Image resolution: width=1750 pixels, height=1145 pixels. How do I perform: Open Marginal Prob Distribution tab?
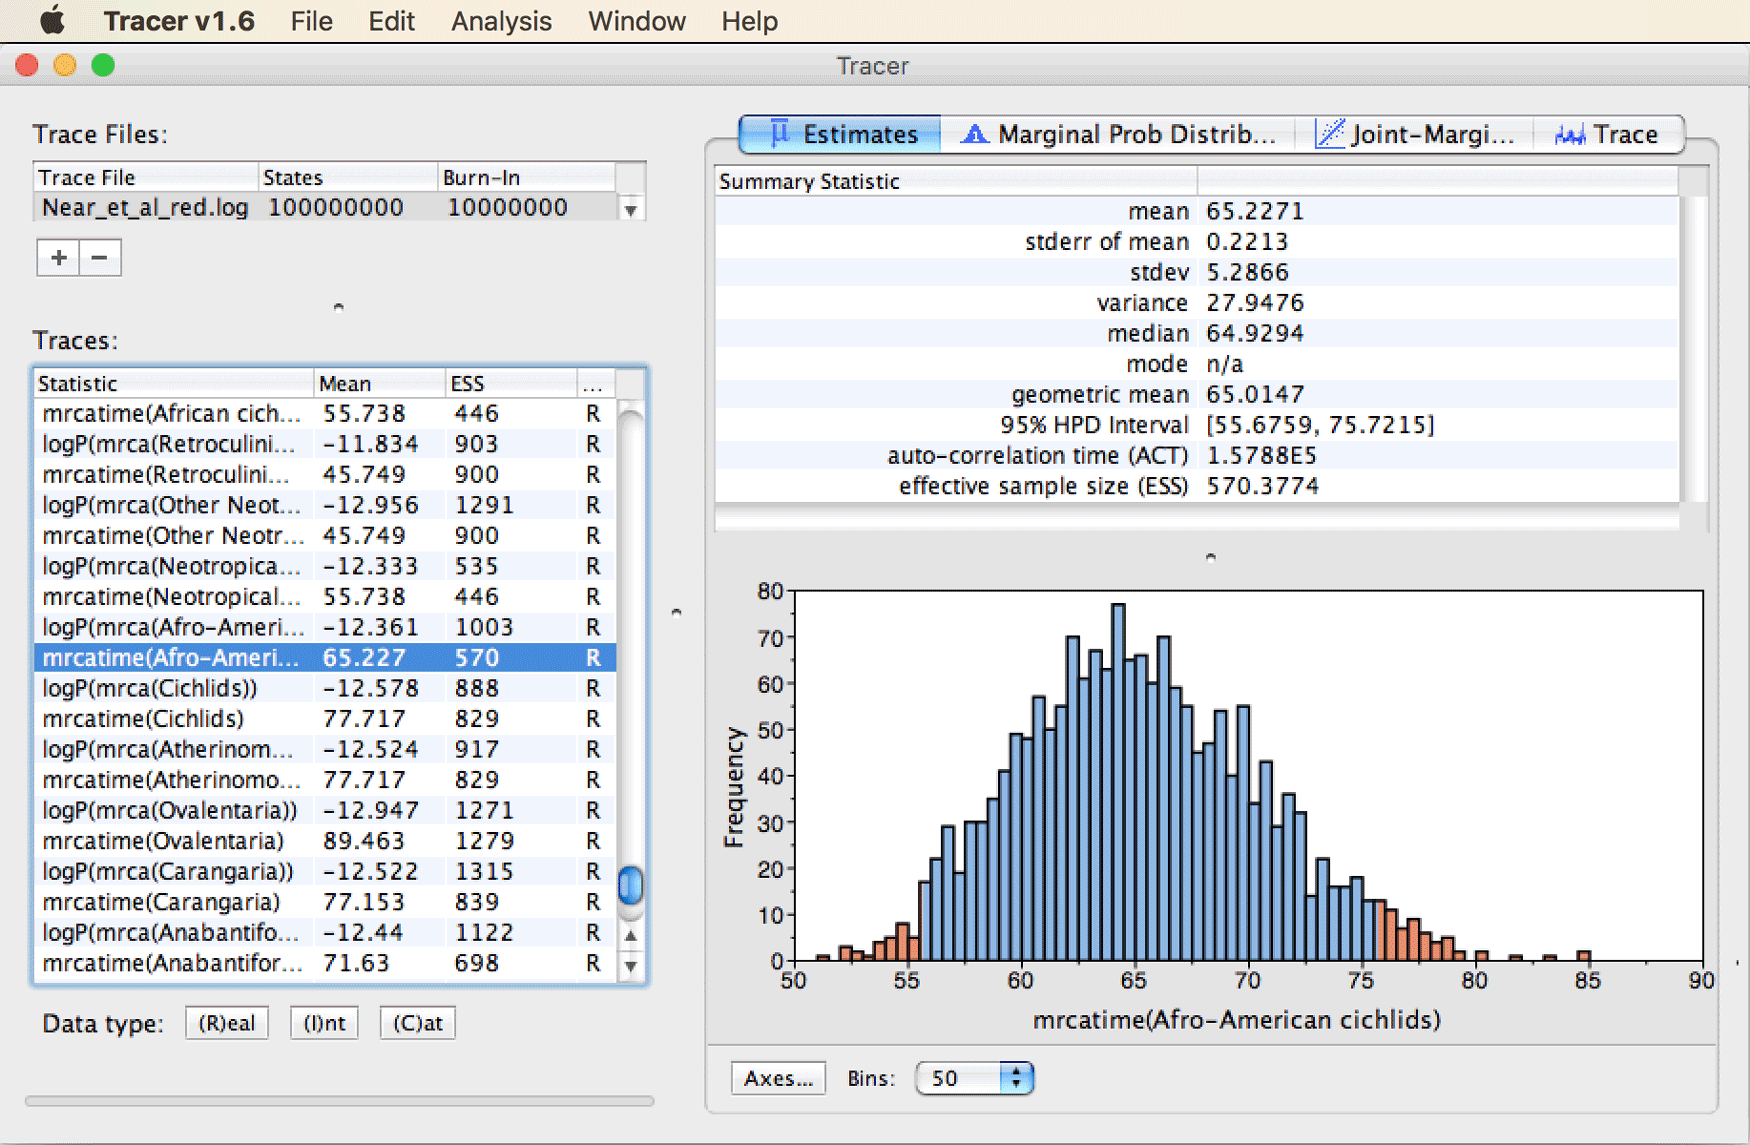pos(1118,134)
